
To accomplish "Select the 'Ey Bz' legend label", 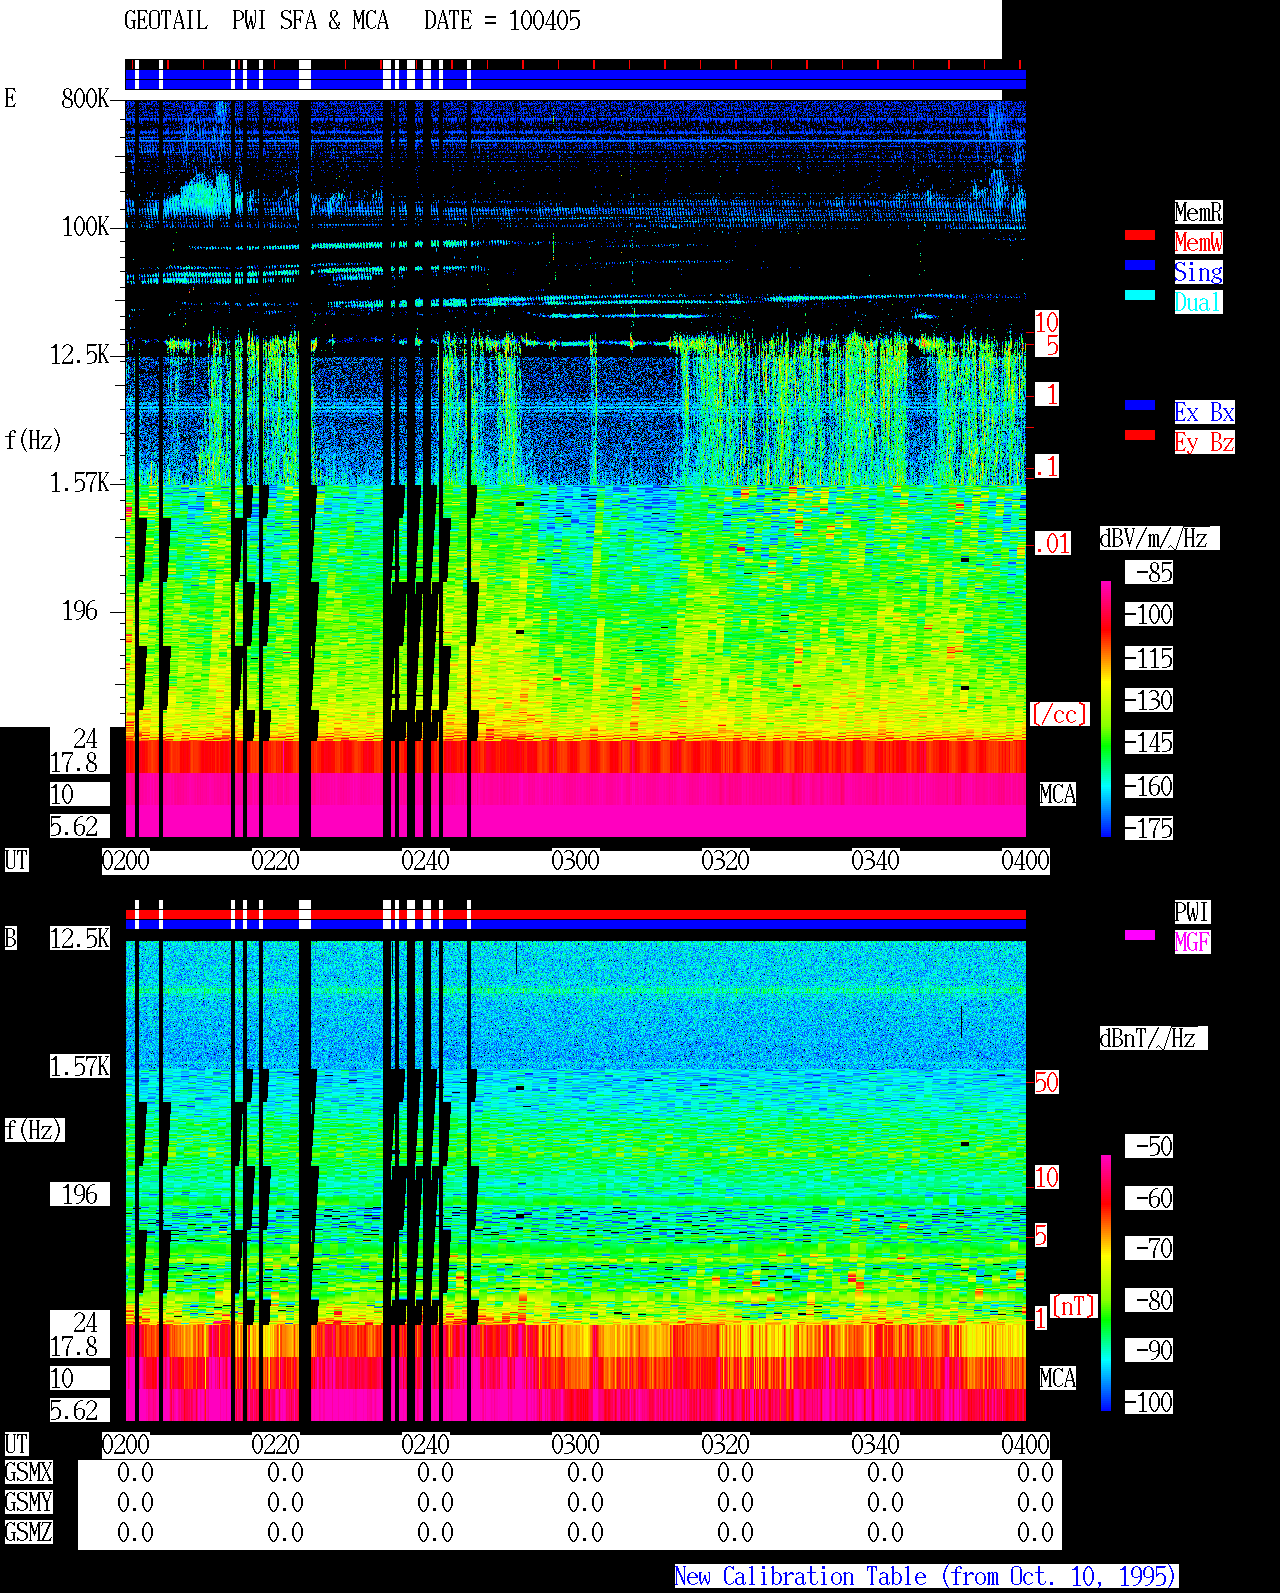I will [1204, 442].
